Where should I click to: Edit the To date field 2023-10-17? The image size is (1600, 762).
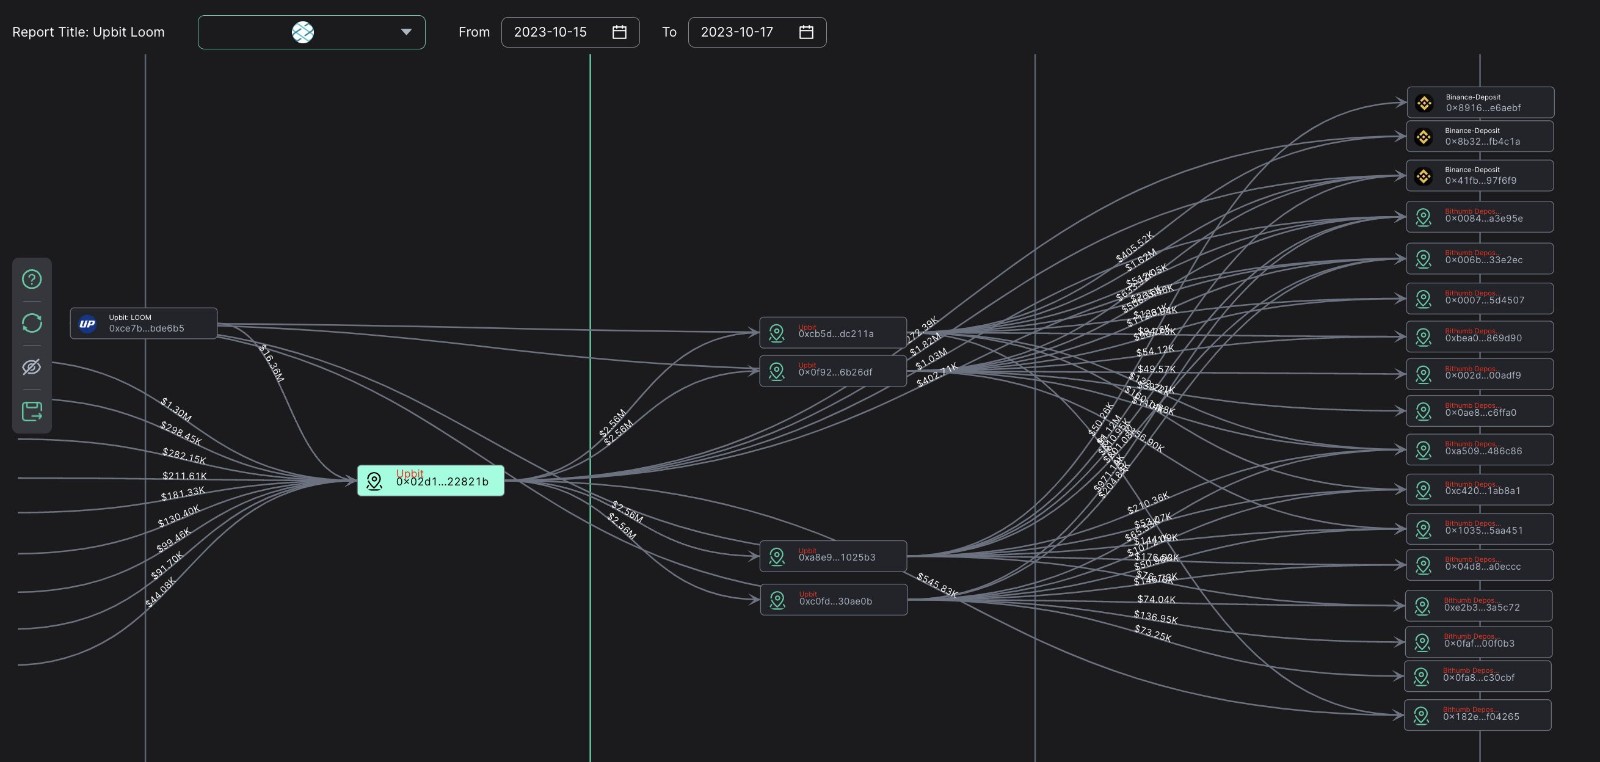(x=757, y=32)
